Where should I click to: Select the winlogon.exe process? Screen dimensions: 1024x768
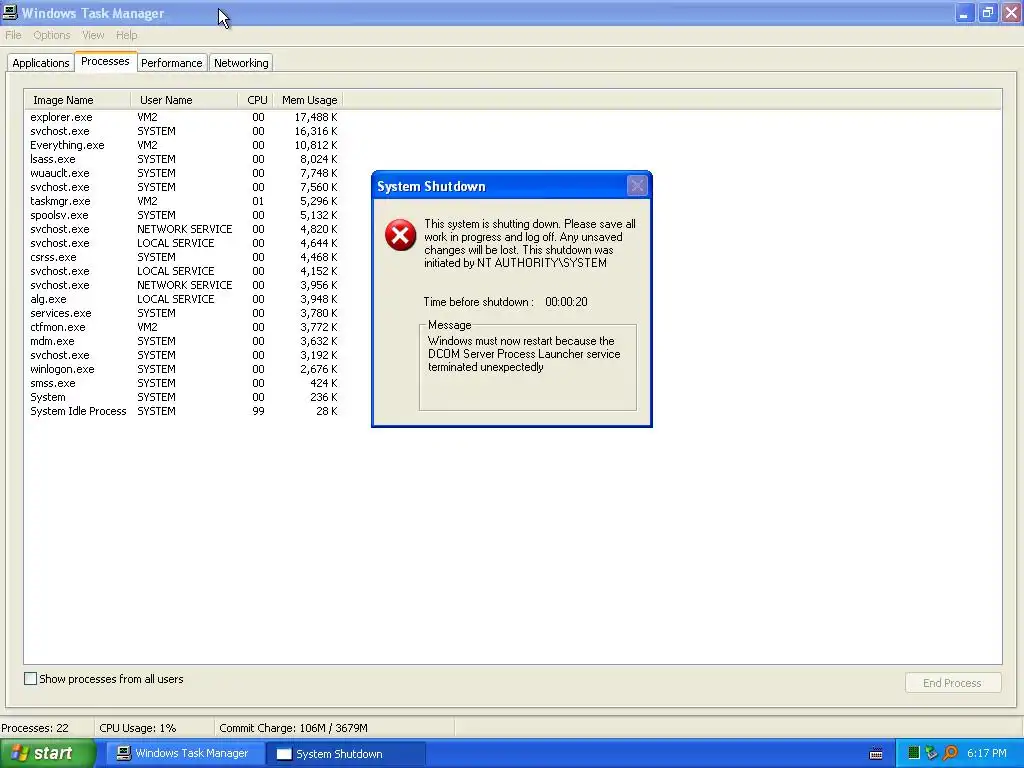(184, 369)
